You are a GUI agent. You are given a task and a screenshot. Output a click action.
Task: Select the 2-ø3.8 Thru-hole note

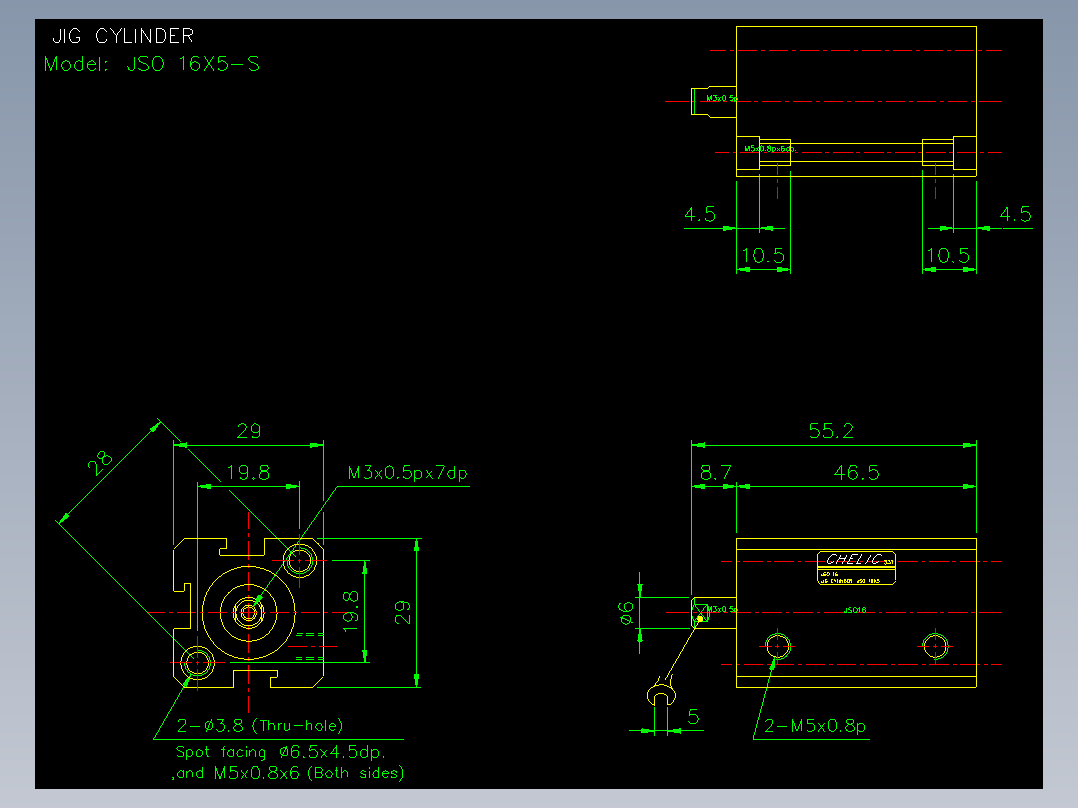260,725
